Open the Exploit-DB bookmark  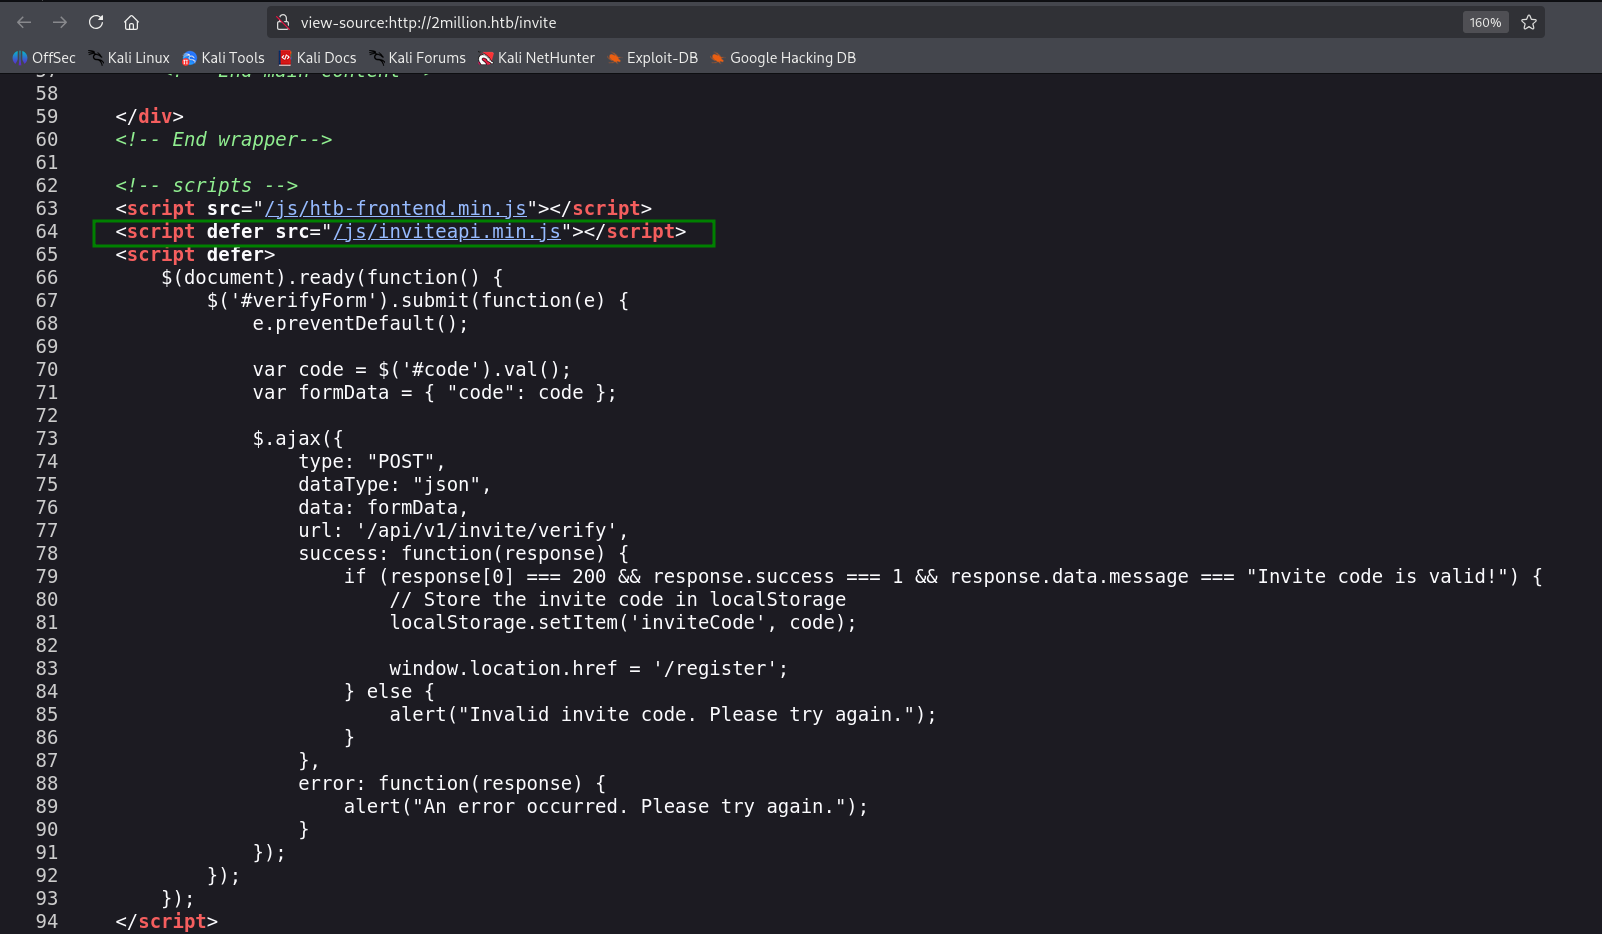click(x=653, y=58)
